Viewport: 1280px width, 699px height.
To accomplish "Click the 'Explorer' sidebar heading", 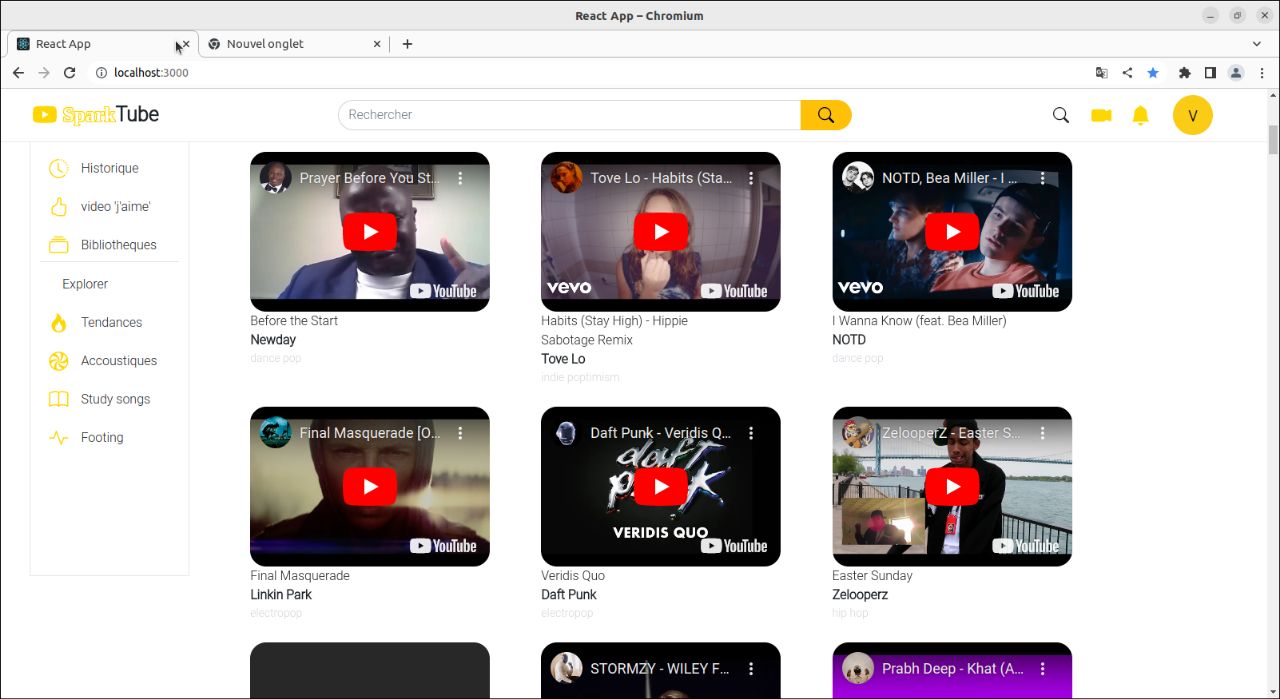I will click(x=85, y=284).
